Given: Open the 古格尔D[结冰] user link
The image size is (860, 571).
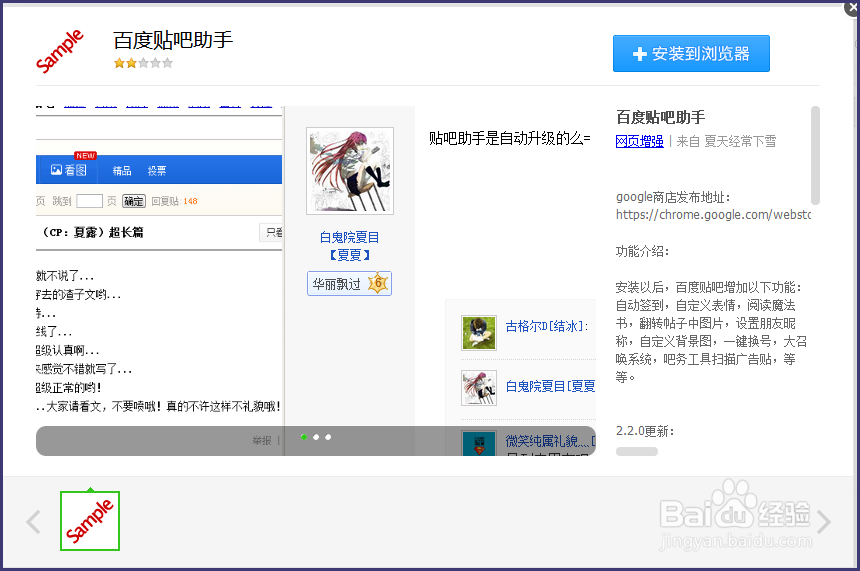Looking at the screenshot, I should tap(547, 327).
